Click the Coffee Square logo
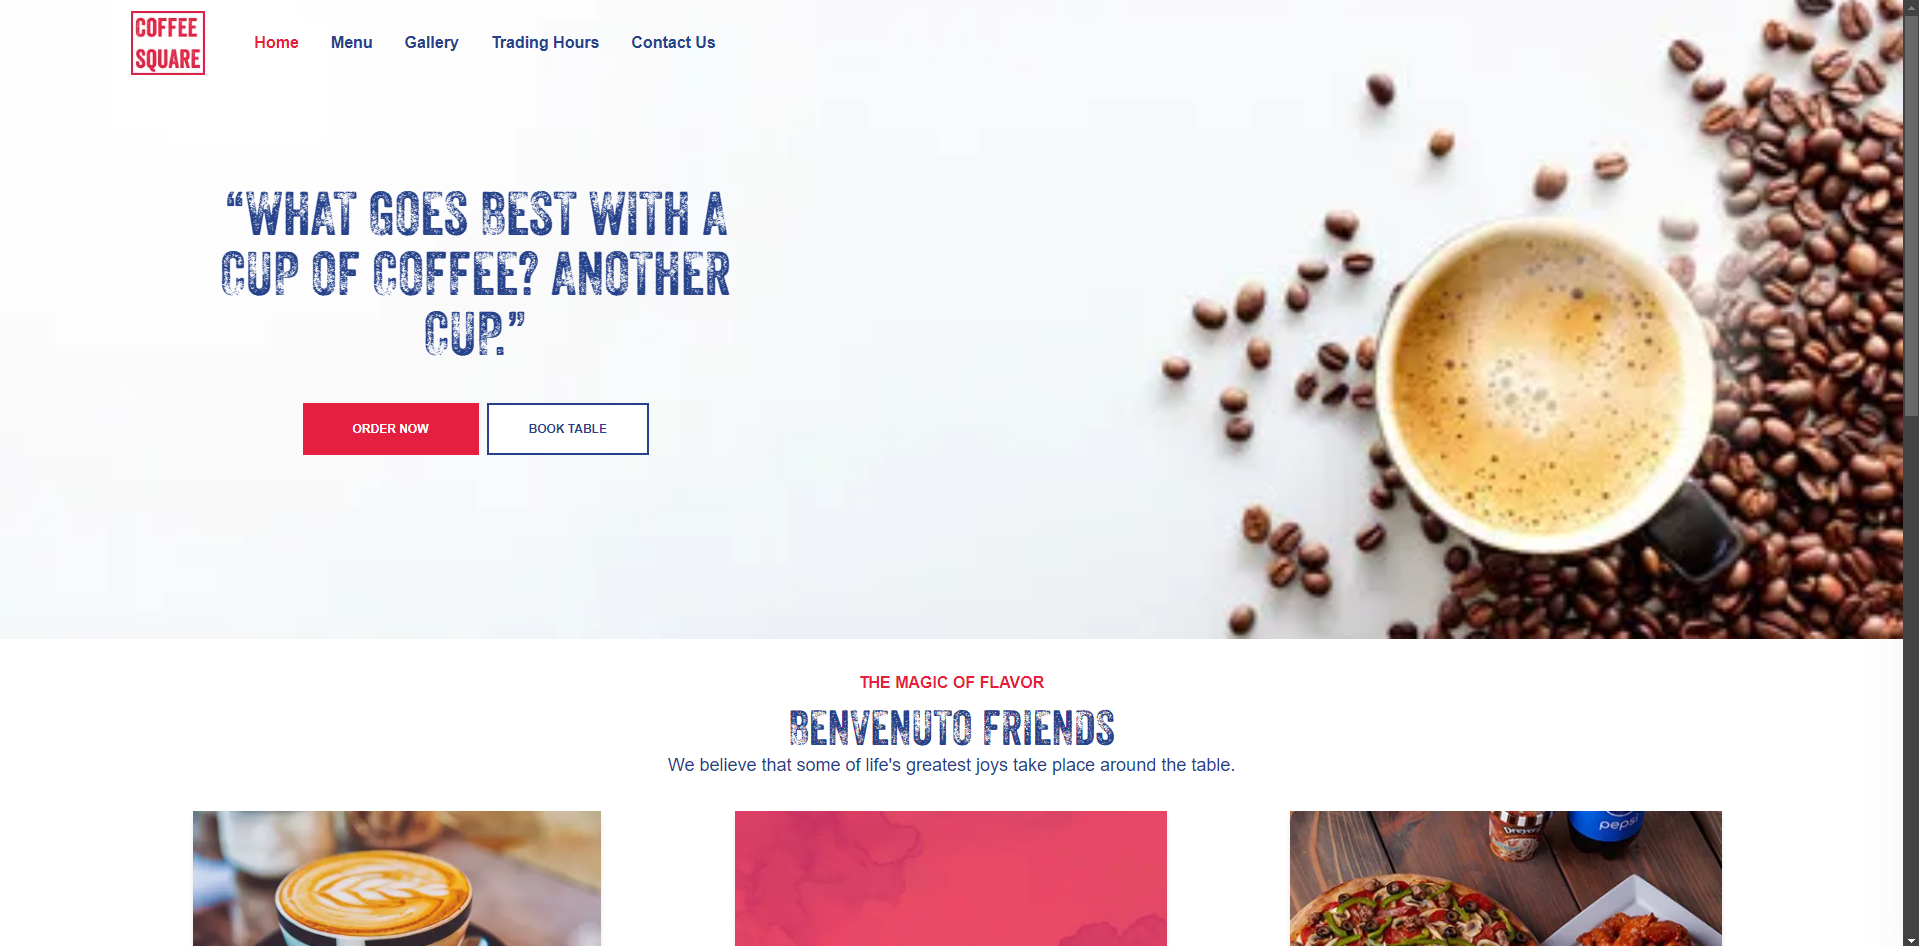This screenshot has height=946, width=1919. coord(168,43)
